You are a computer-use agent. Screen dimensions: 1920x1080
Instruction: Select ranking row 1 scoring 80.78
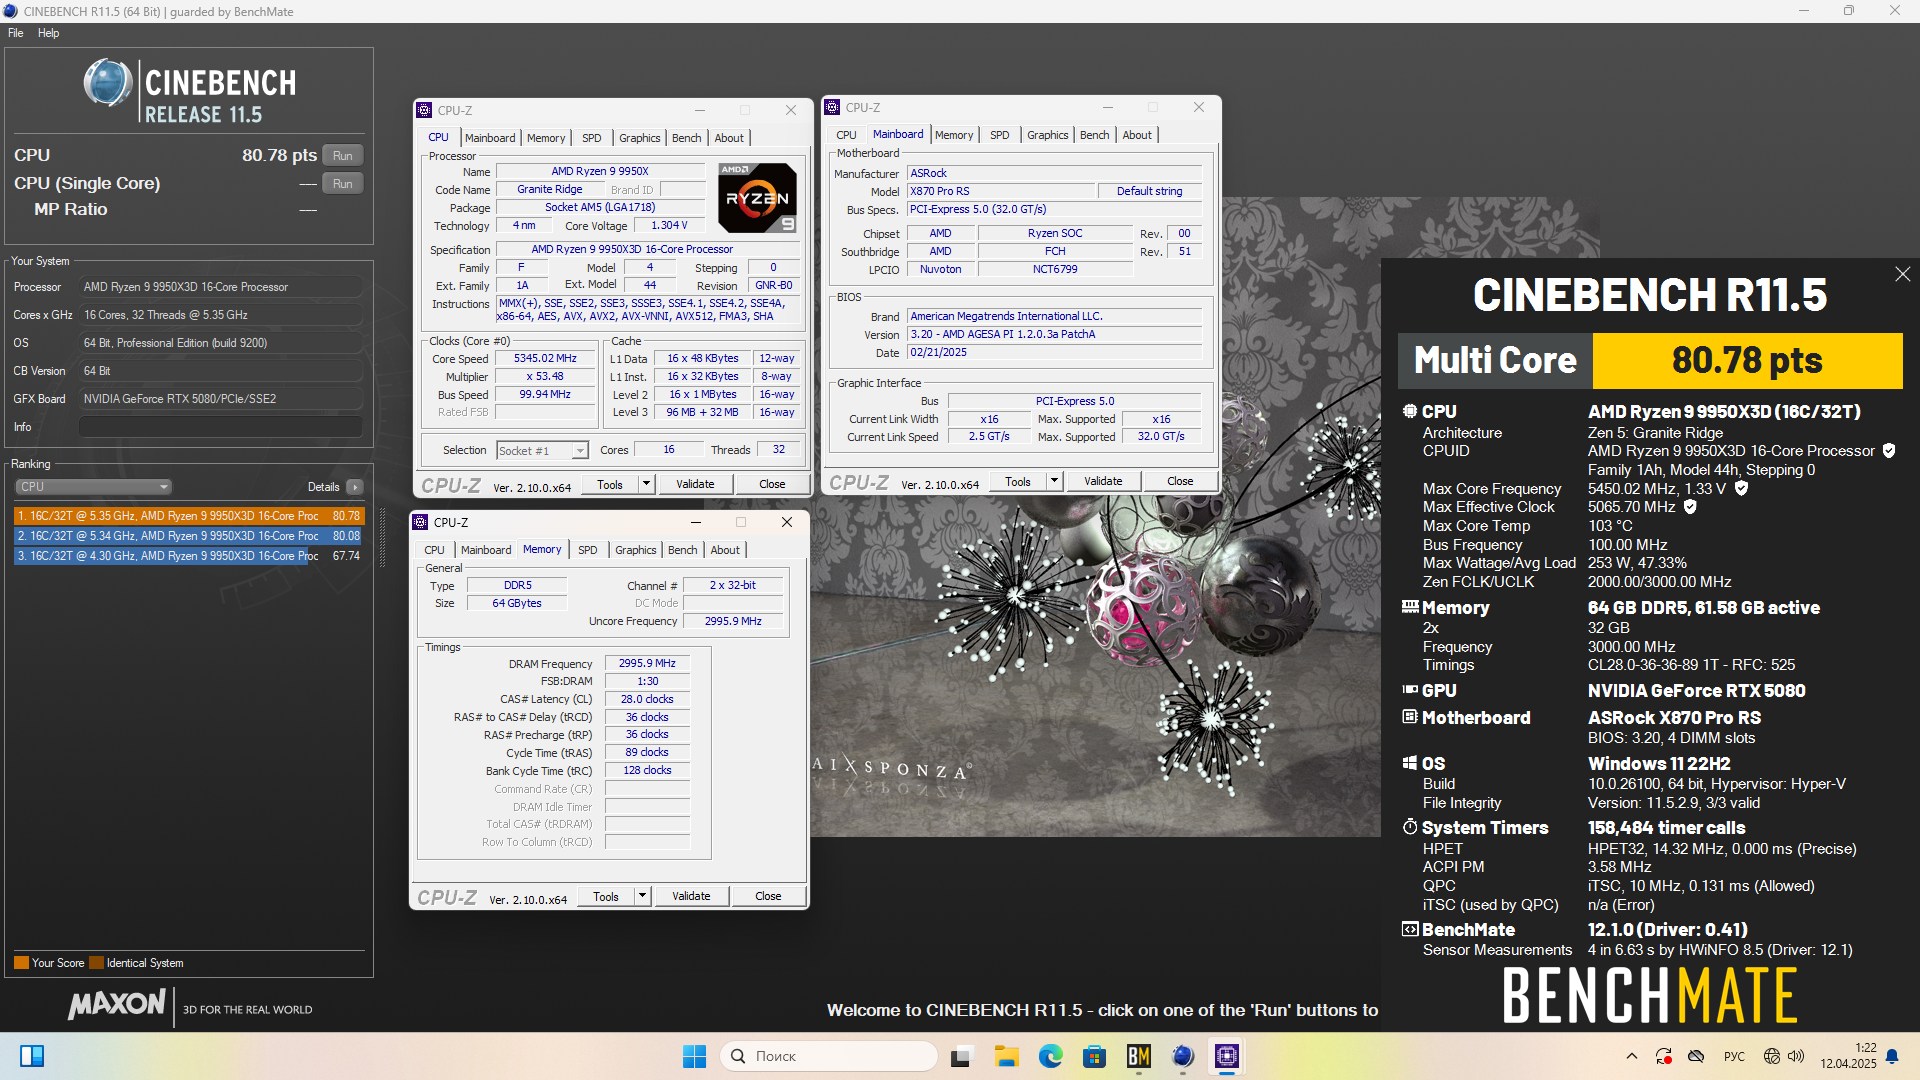pos(188,516)
